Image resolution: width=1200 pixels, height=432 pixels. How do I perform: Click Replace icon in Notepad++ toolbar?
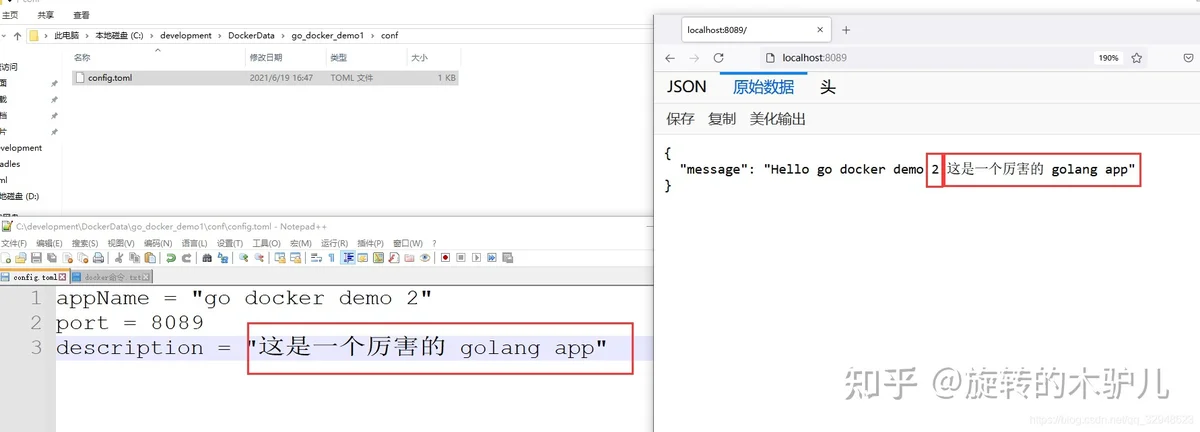(x=223, y=257)
